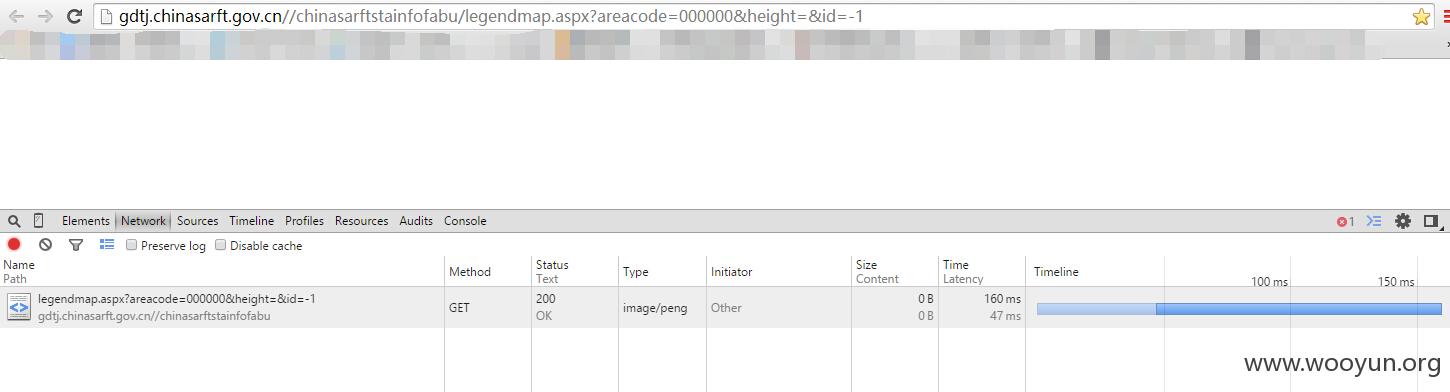This screenshot has height=392, width=1450.
Task: Click the document icon of legendmap.aspx request
Action: click(x=19, y=307)
